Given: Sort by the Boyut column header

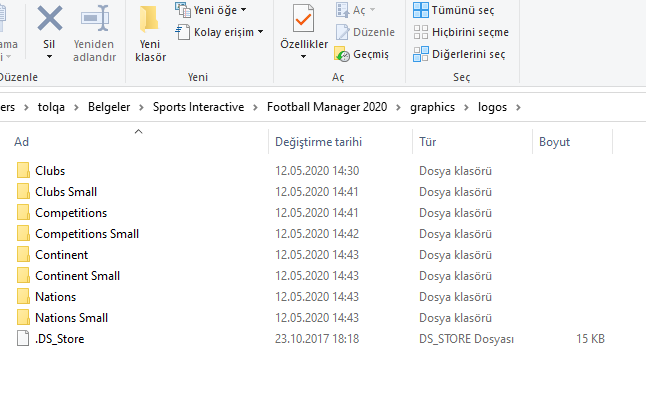Looking at the screenshot, I should pos(554,142).
